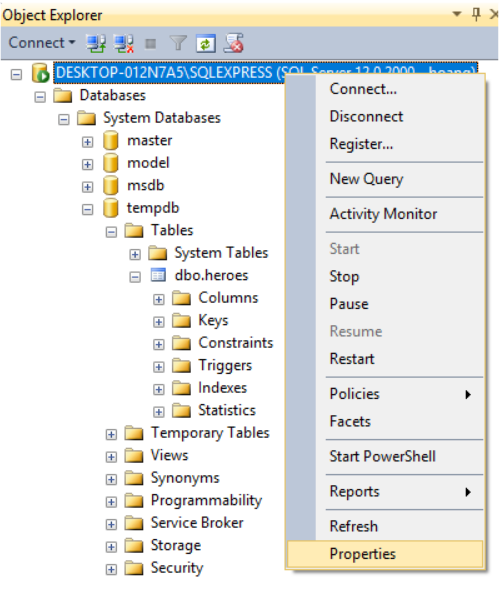Click the Storage folder icon
500x605 pixels.
coord(134,546)
